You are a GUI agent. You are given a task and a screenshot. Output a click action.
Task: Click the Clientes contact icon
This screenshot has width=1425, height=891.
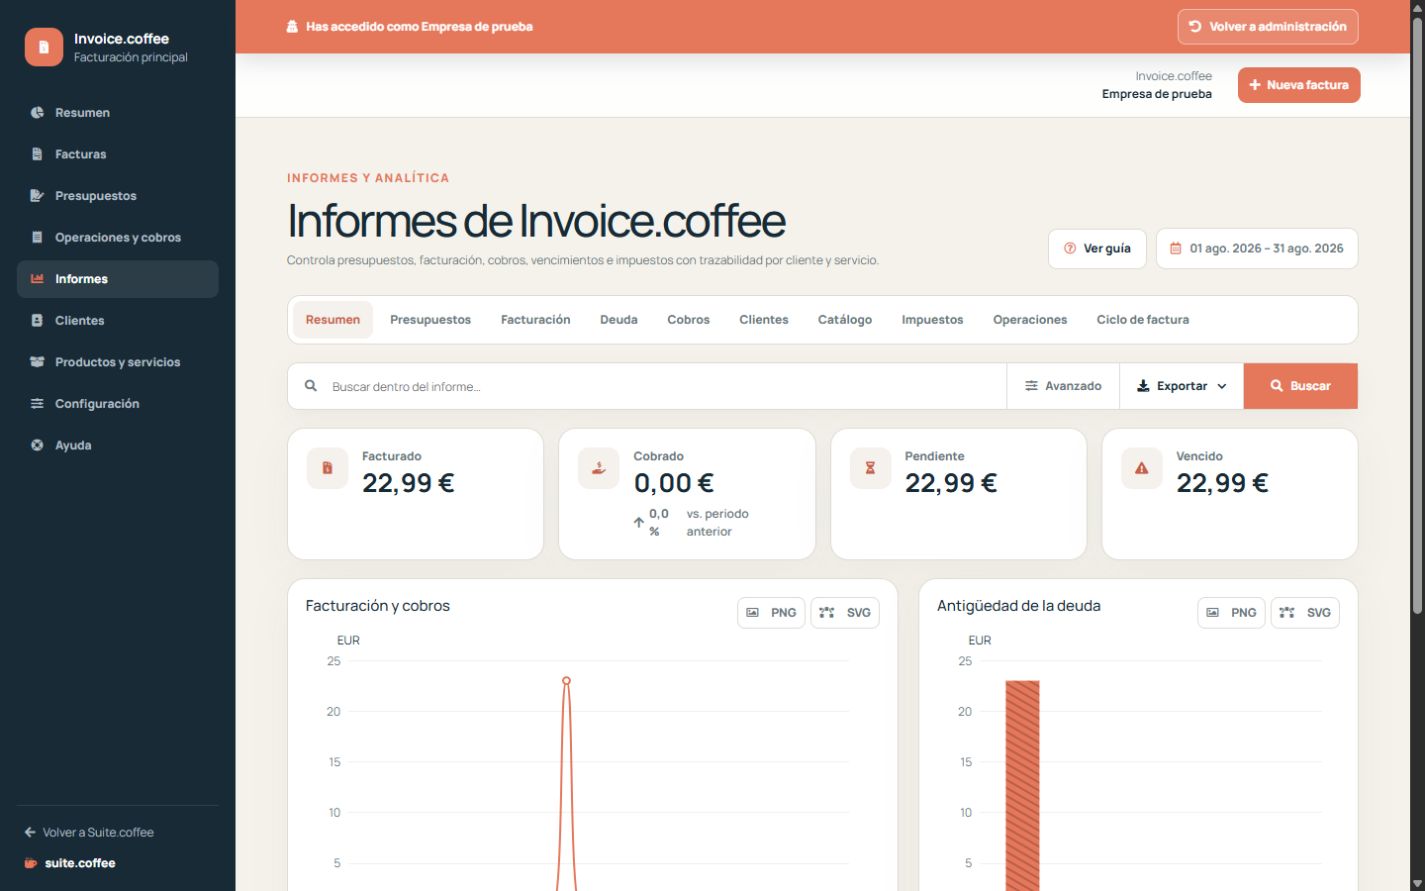click(37, 321)
